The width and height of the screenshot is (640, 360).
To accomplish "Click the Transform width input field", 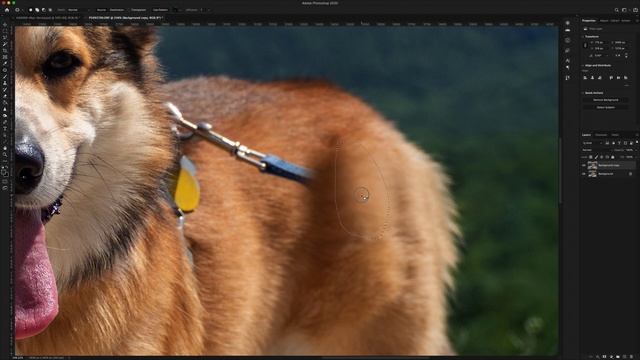I will click(598, 42).
